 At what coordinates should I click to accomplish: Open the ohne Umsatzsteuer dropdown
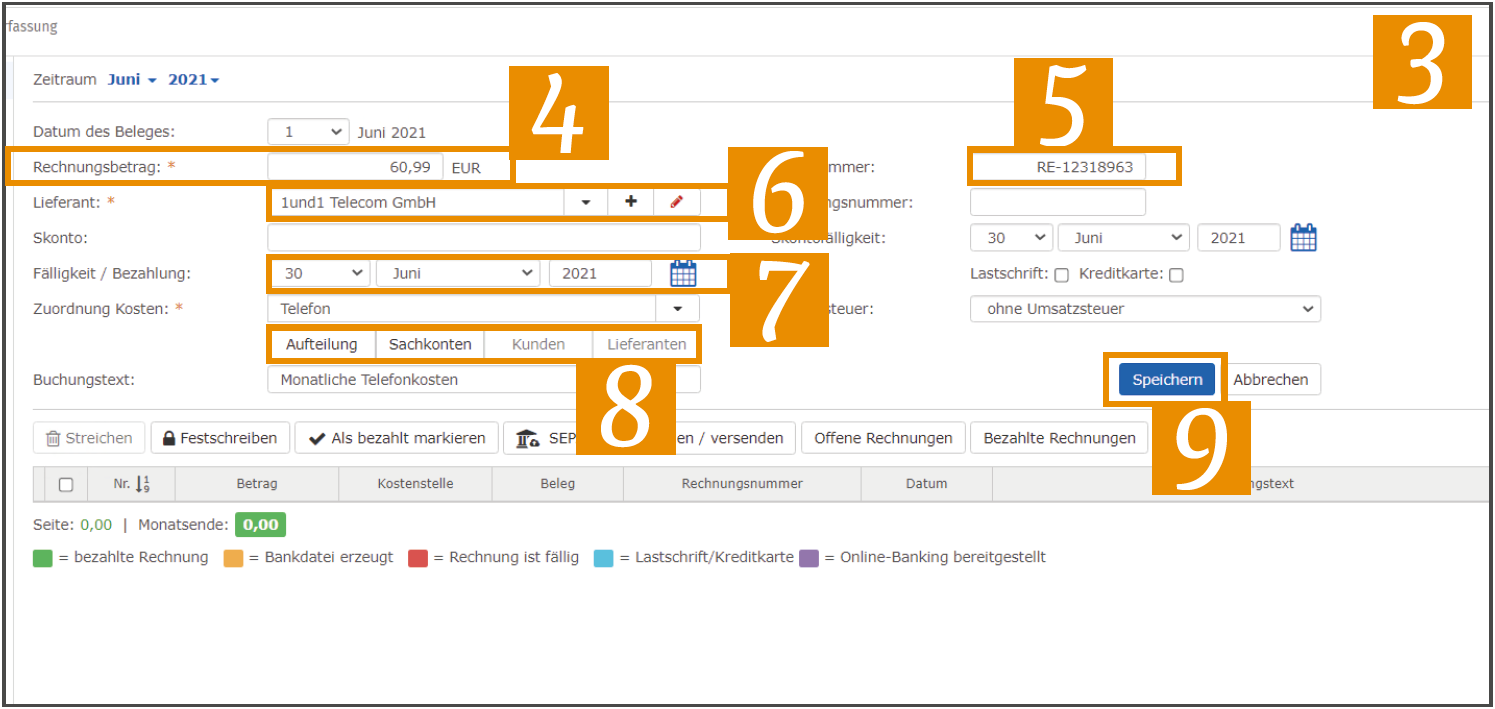[x=1145, y=309]
